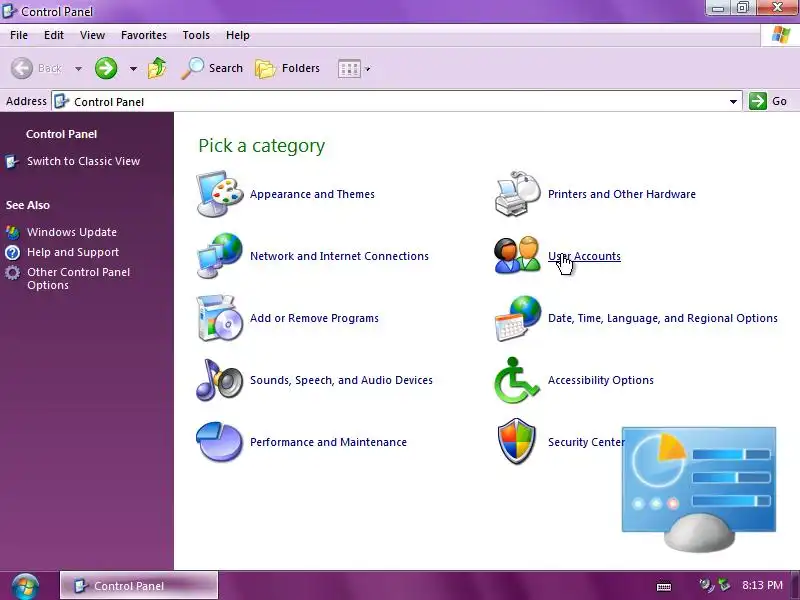
Task: Click Help and Support link
Action: point(73,252)
